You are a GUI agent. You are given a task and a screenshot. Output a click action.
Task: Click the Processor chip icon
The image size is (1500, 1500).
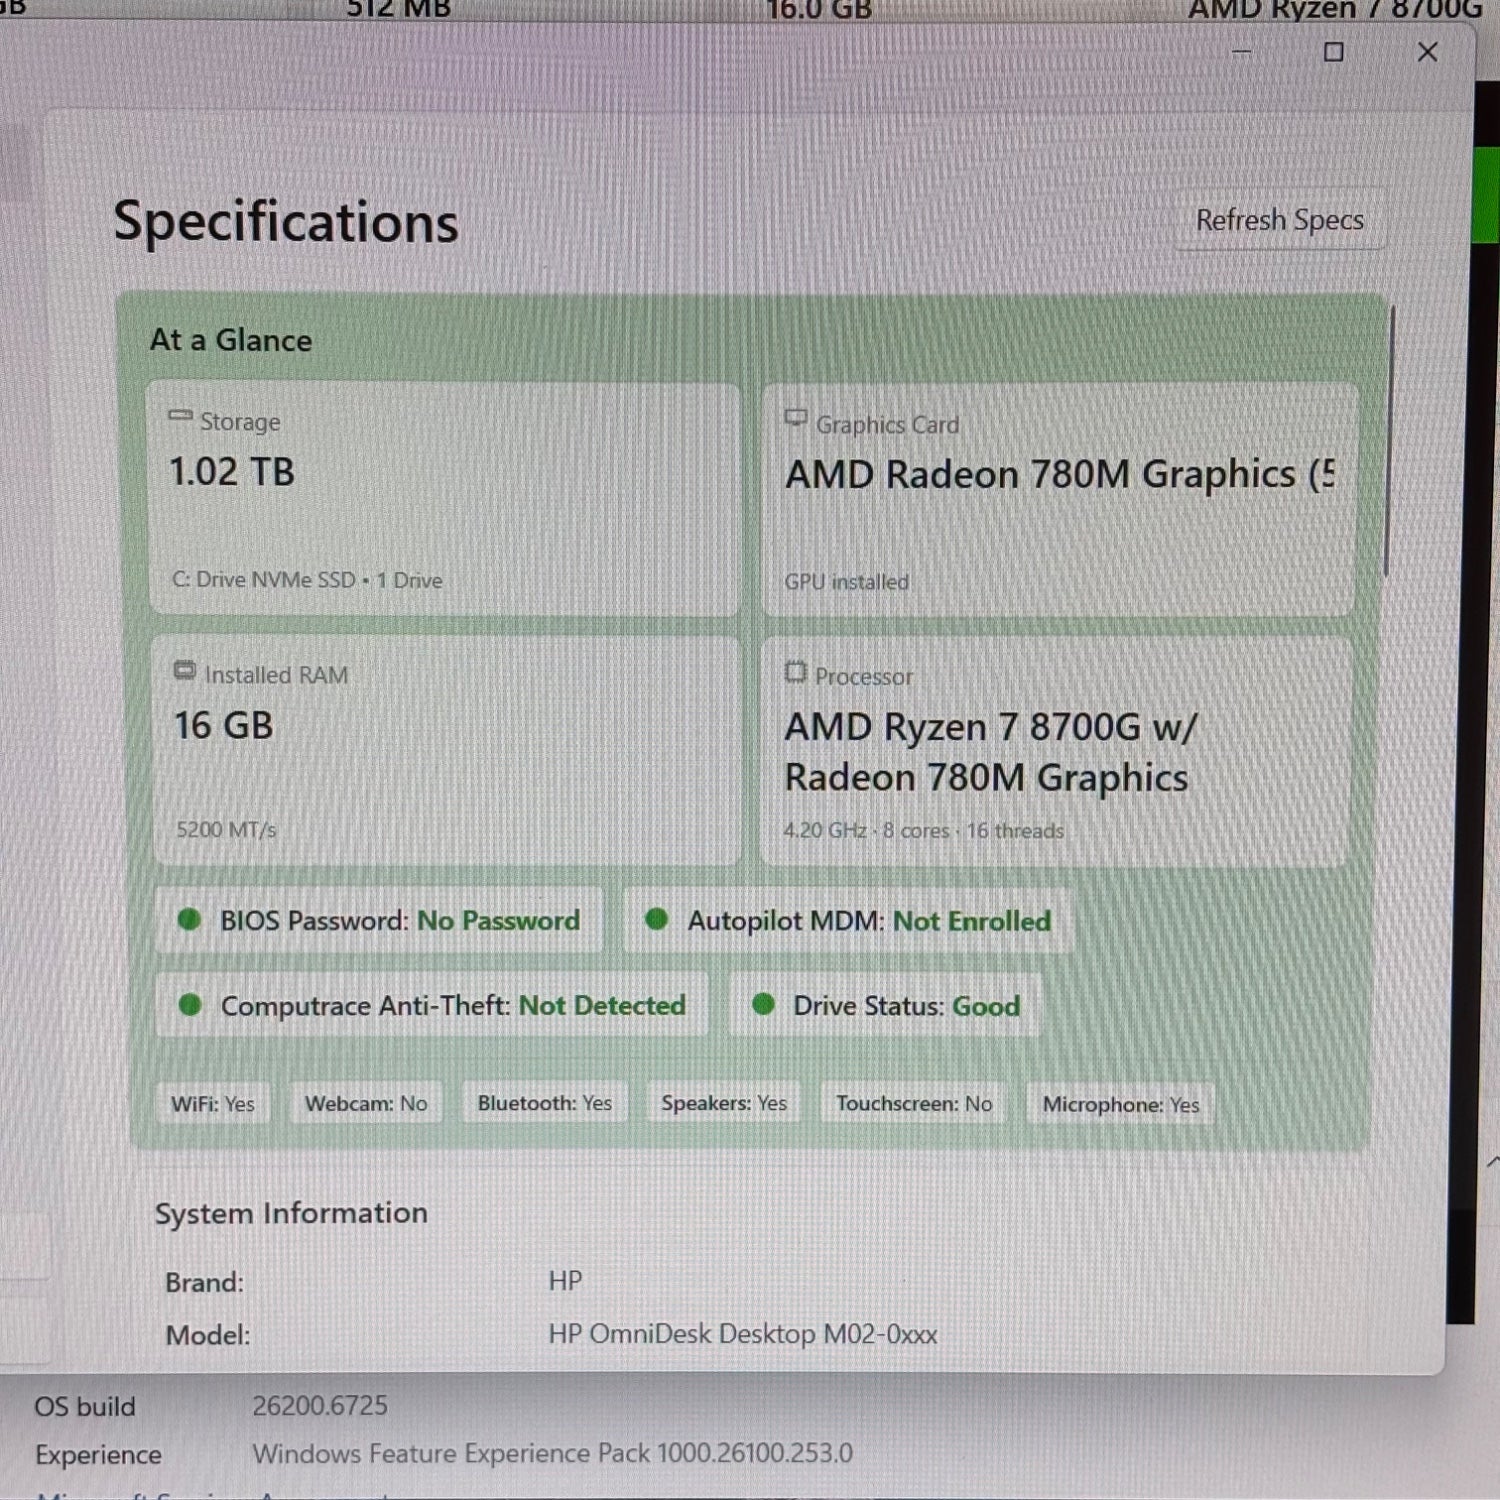coord(795,672)
